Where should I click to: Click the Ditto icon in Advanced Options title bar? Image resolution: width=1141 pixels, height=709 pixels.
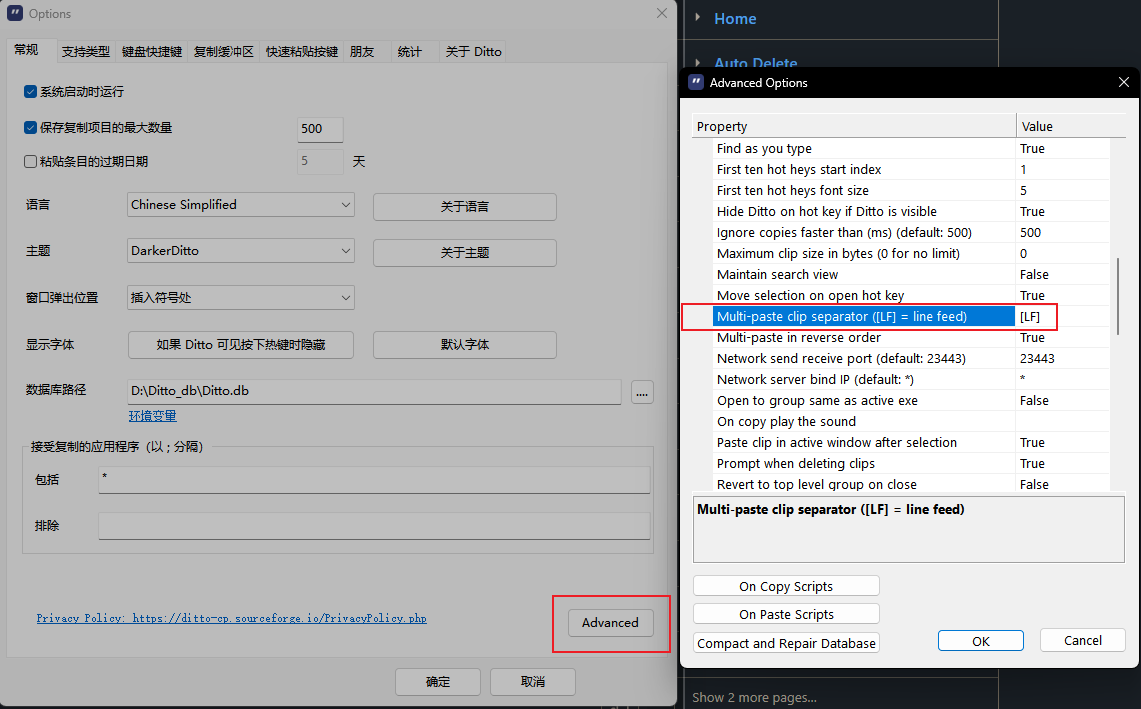click(x=696, y=82)
